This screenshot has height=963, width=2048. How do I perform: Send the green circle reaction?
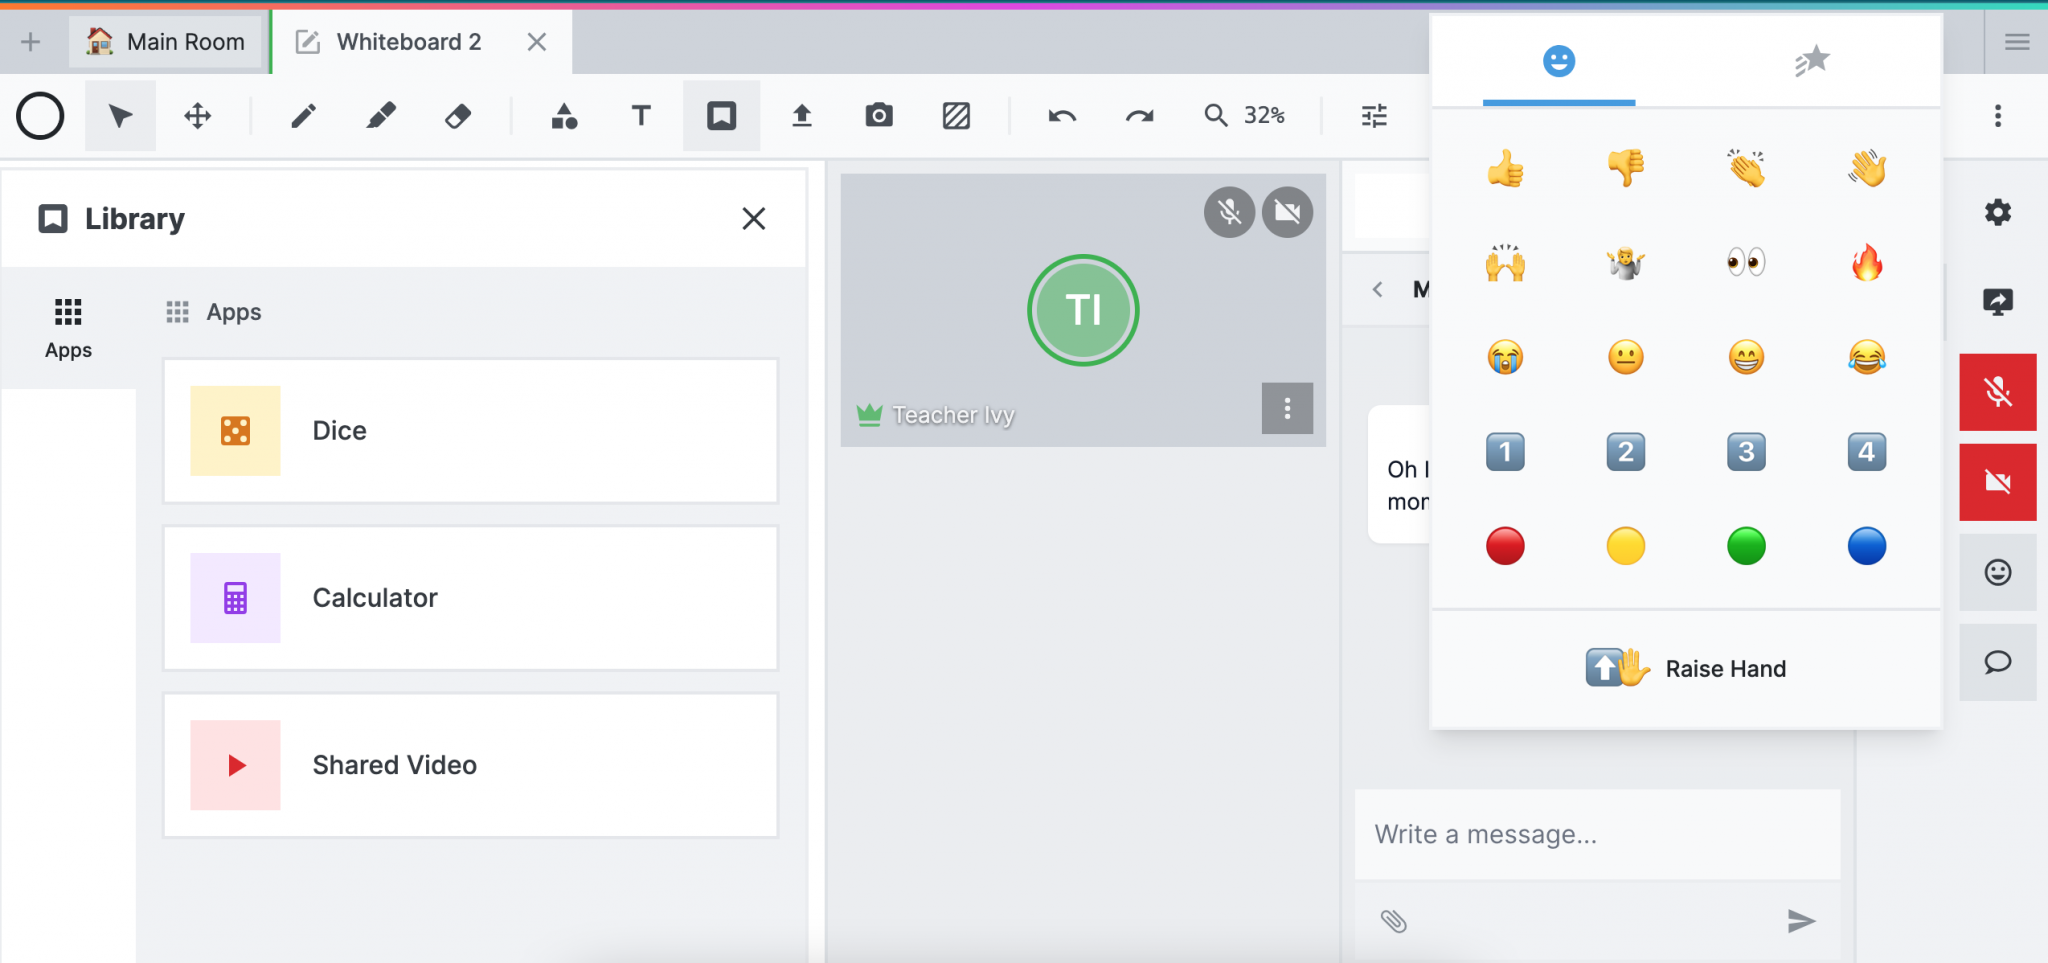coord(1746,545)
